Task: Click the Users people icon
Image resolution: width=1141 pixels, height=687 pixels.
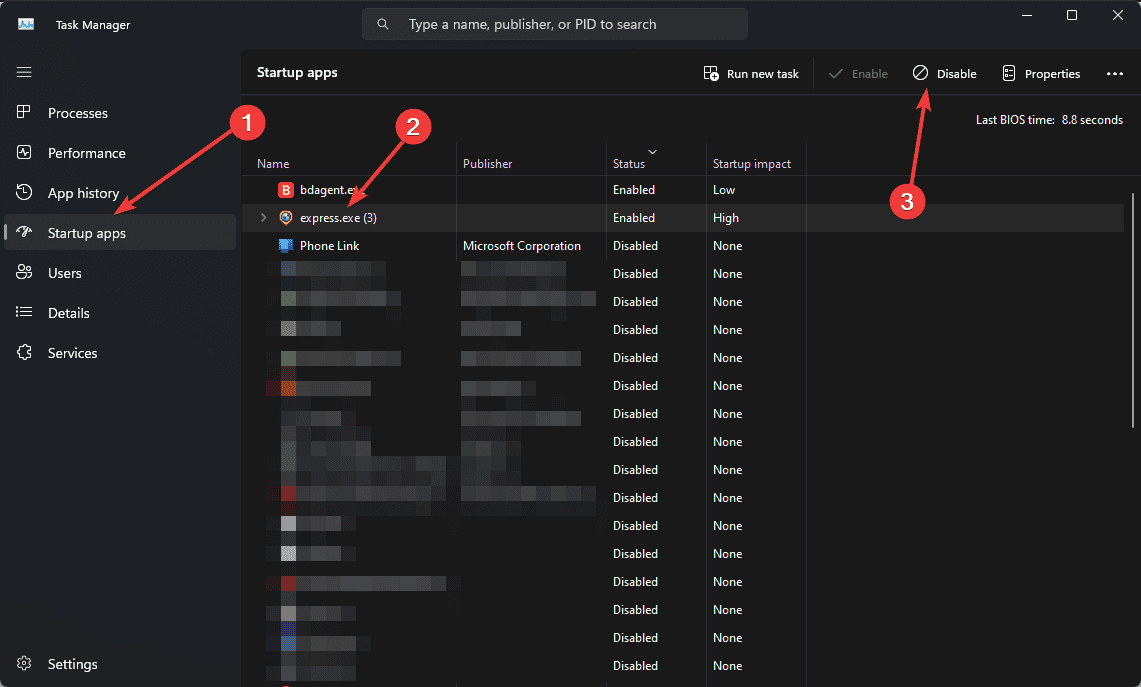Action: (24, 272)
